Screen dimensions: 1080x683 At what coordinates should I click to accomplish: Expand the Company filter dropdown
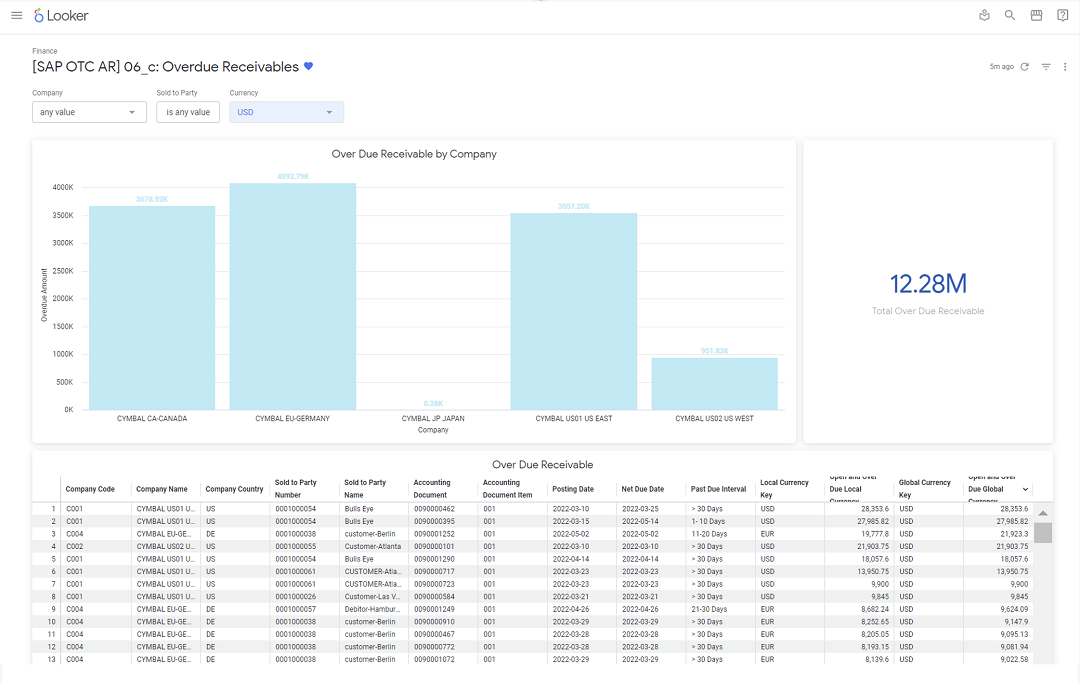pos(90,112)
